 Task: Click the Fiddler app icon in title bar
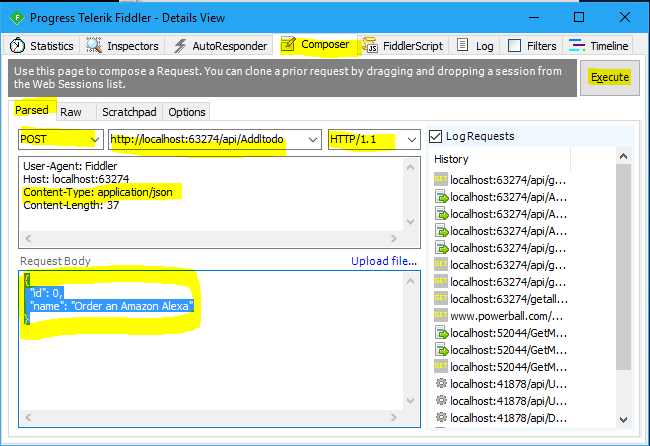17,18
